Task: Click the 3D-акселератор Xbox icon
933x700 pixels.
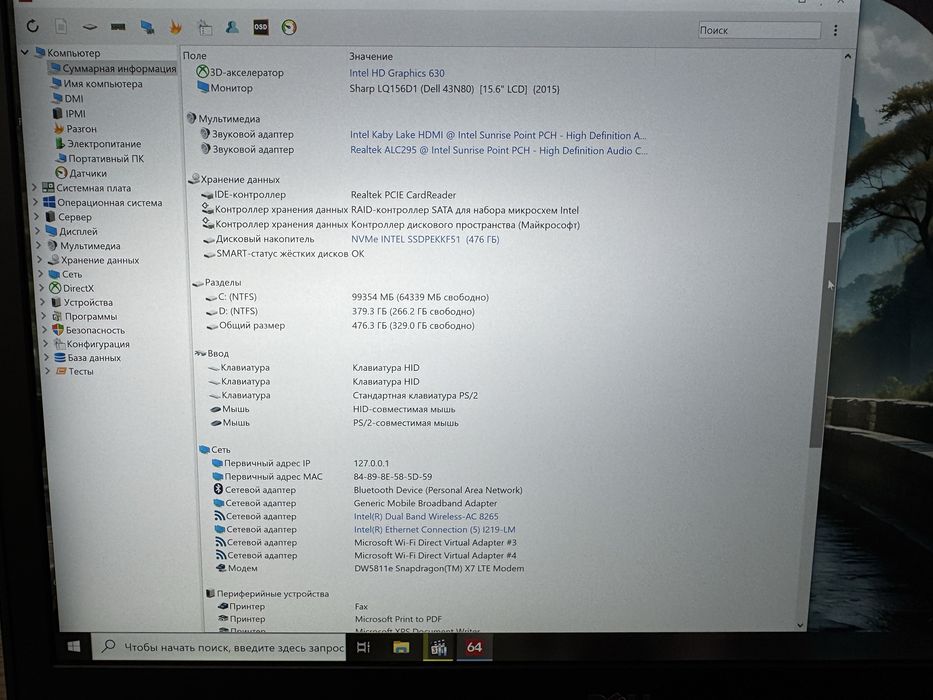Action: [202, 72]
